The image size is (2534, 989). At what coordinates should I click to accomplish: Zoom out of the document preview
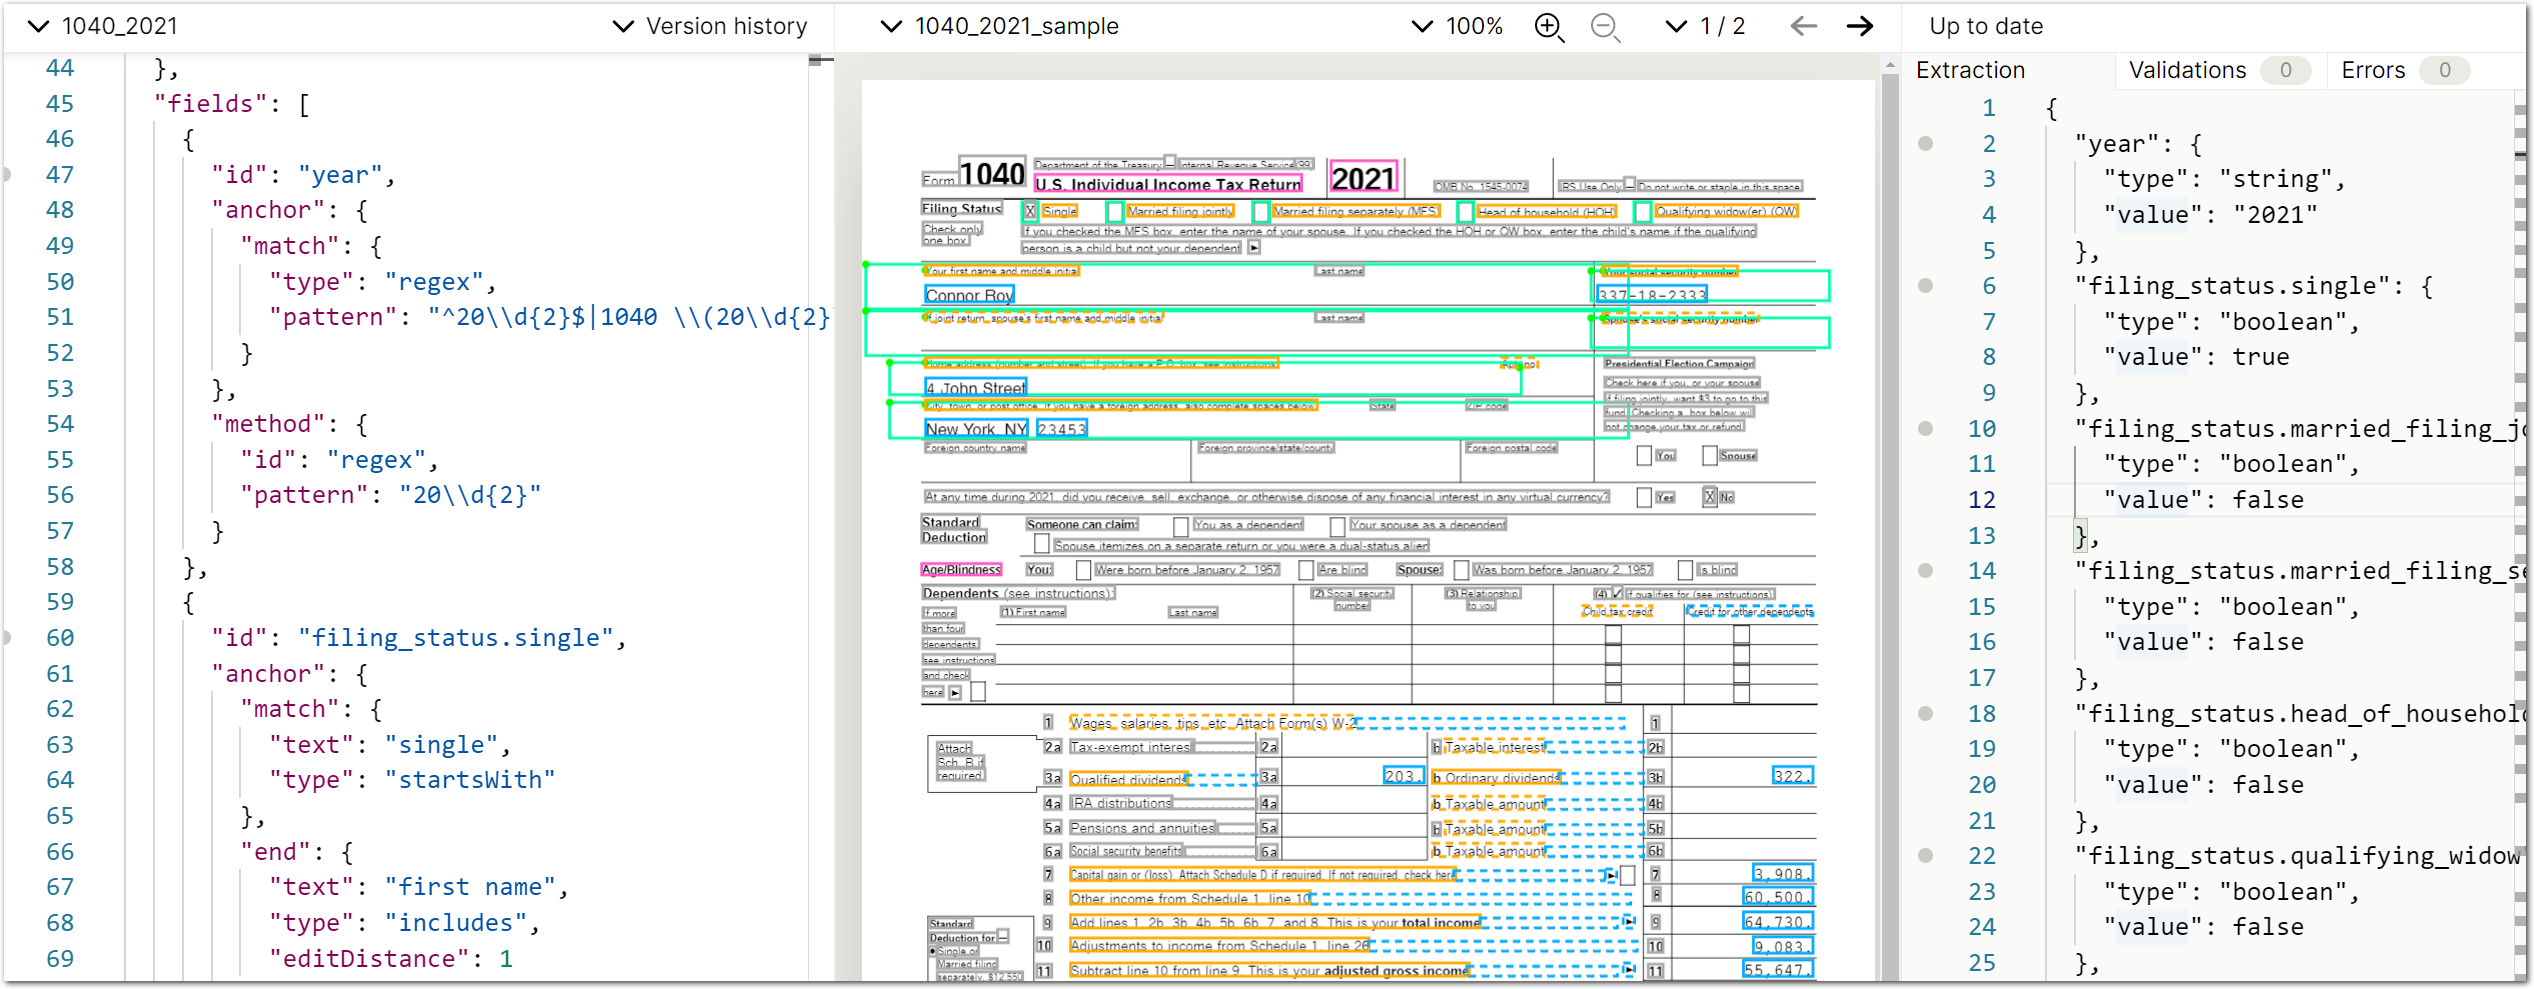tap(1605, 27)
